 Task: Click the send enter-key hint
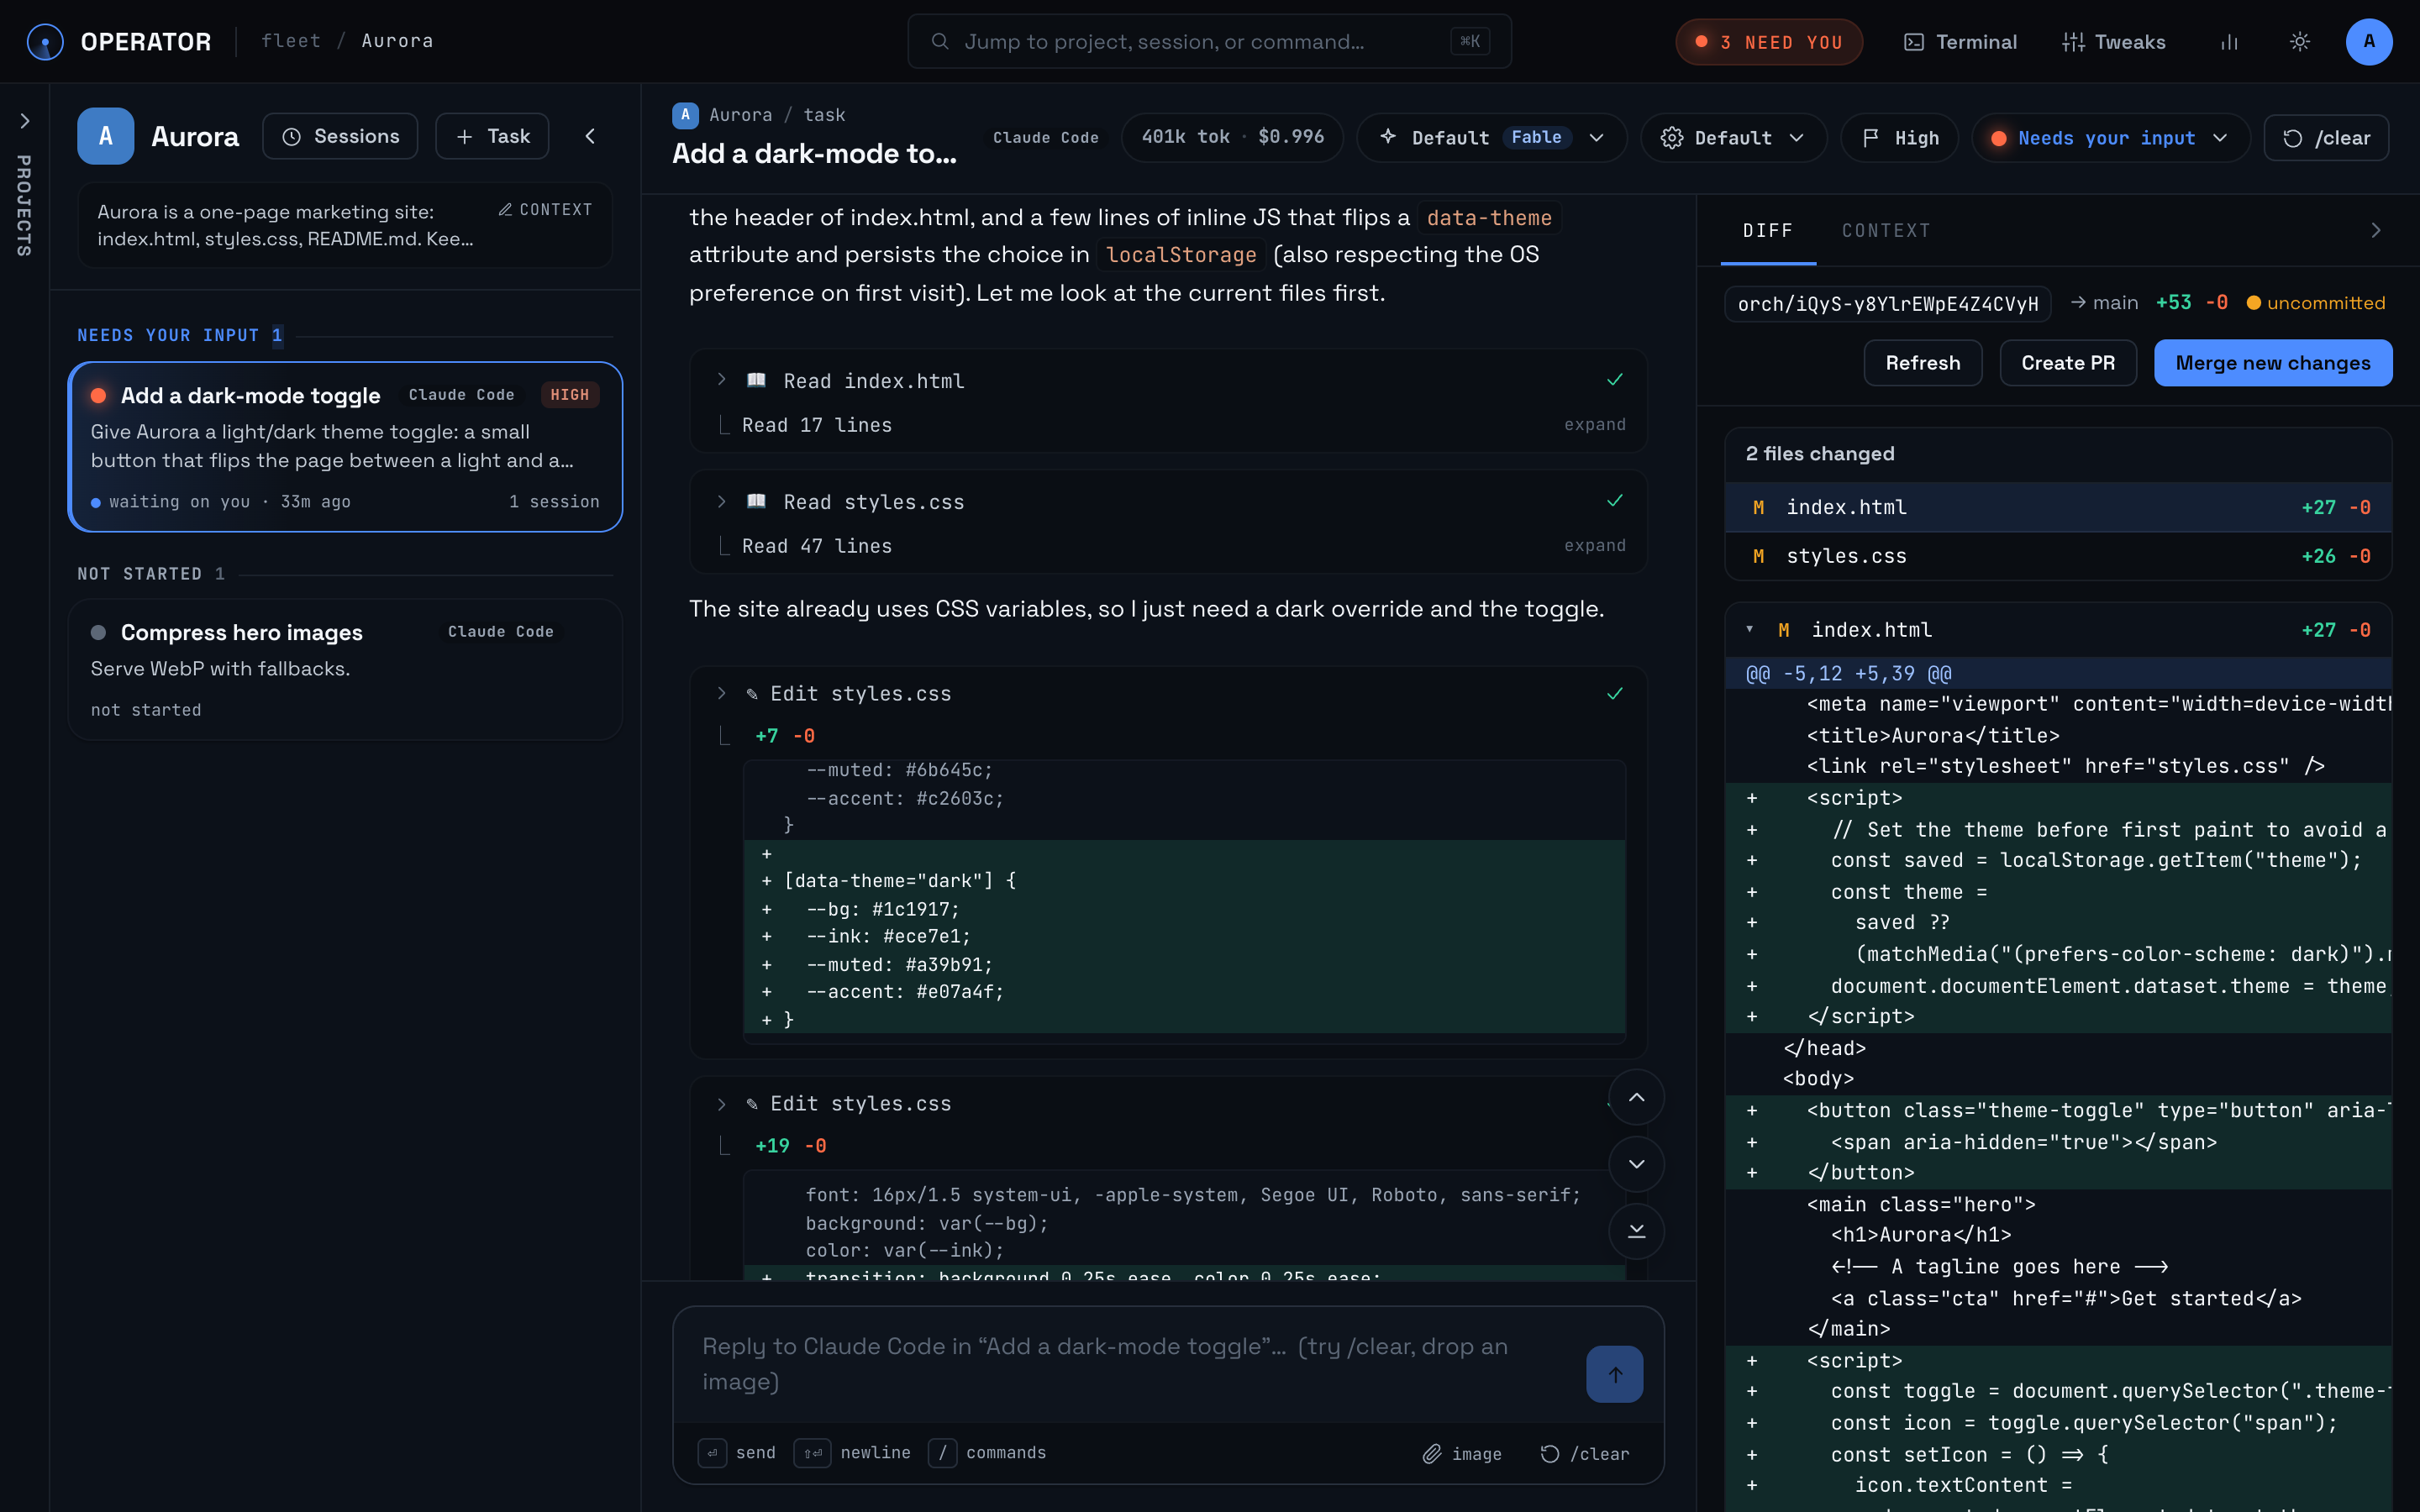click(x=737, y=1453)
